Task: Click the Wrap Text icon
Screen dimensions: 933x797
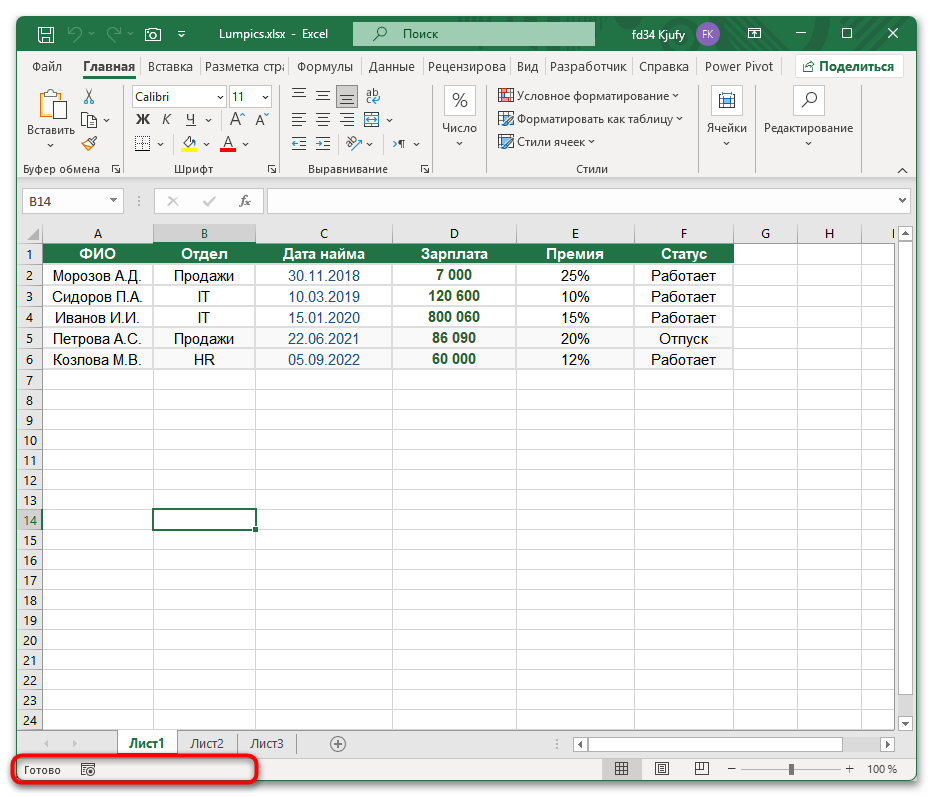Action: pos(372,97)
